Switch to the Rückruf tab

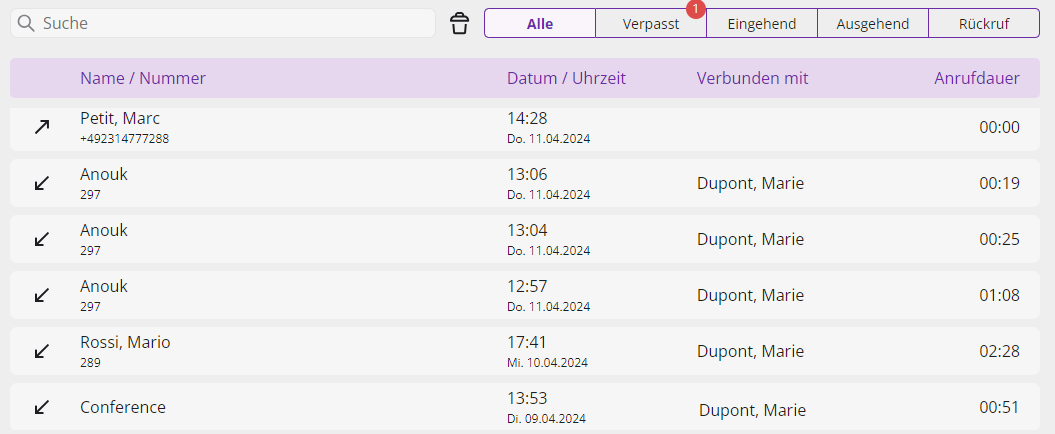[984, 24]
